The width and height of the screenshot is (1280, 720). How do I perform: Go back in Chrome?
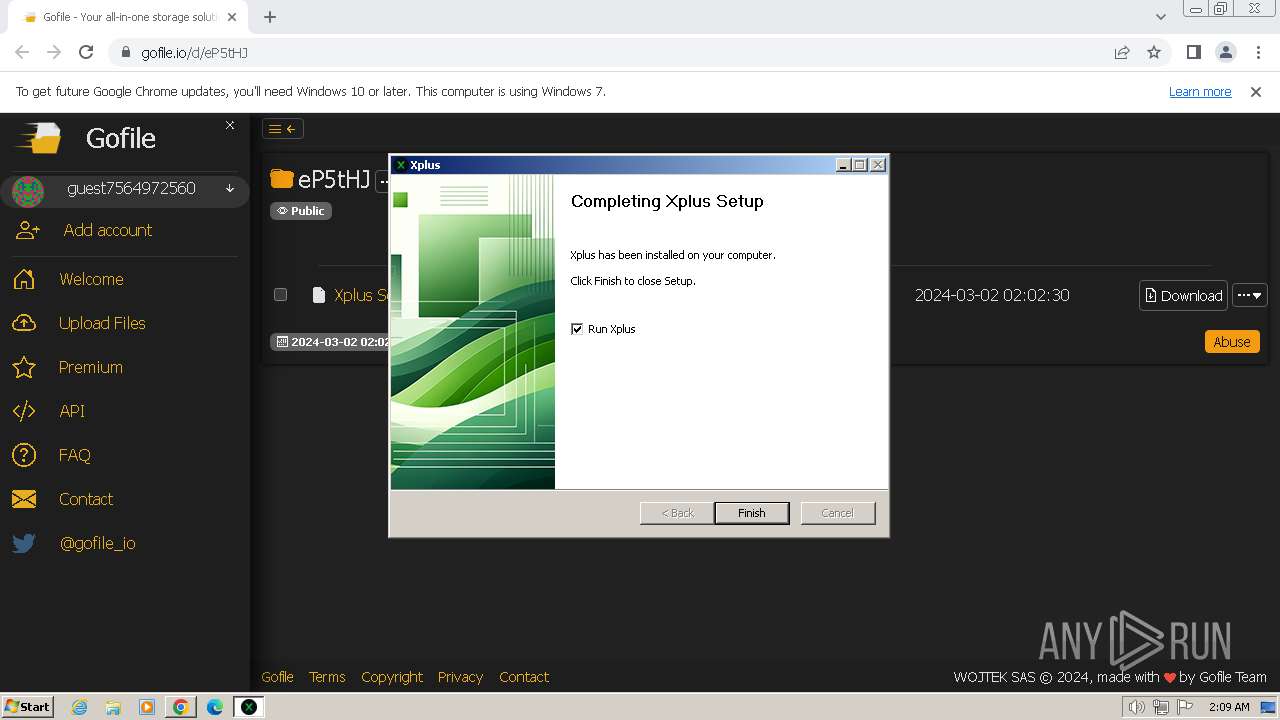point(22,52)
